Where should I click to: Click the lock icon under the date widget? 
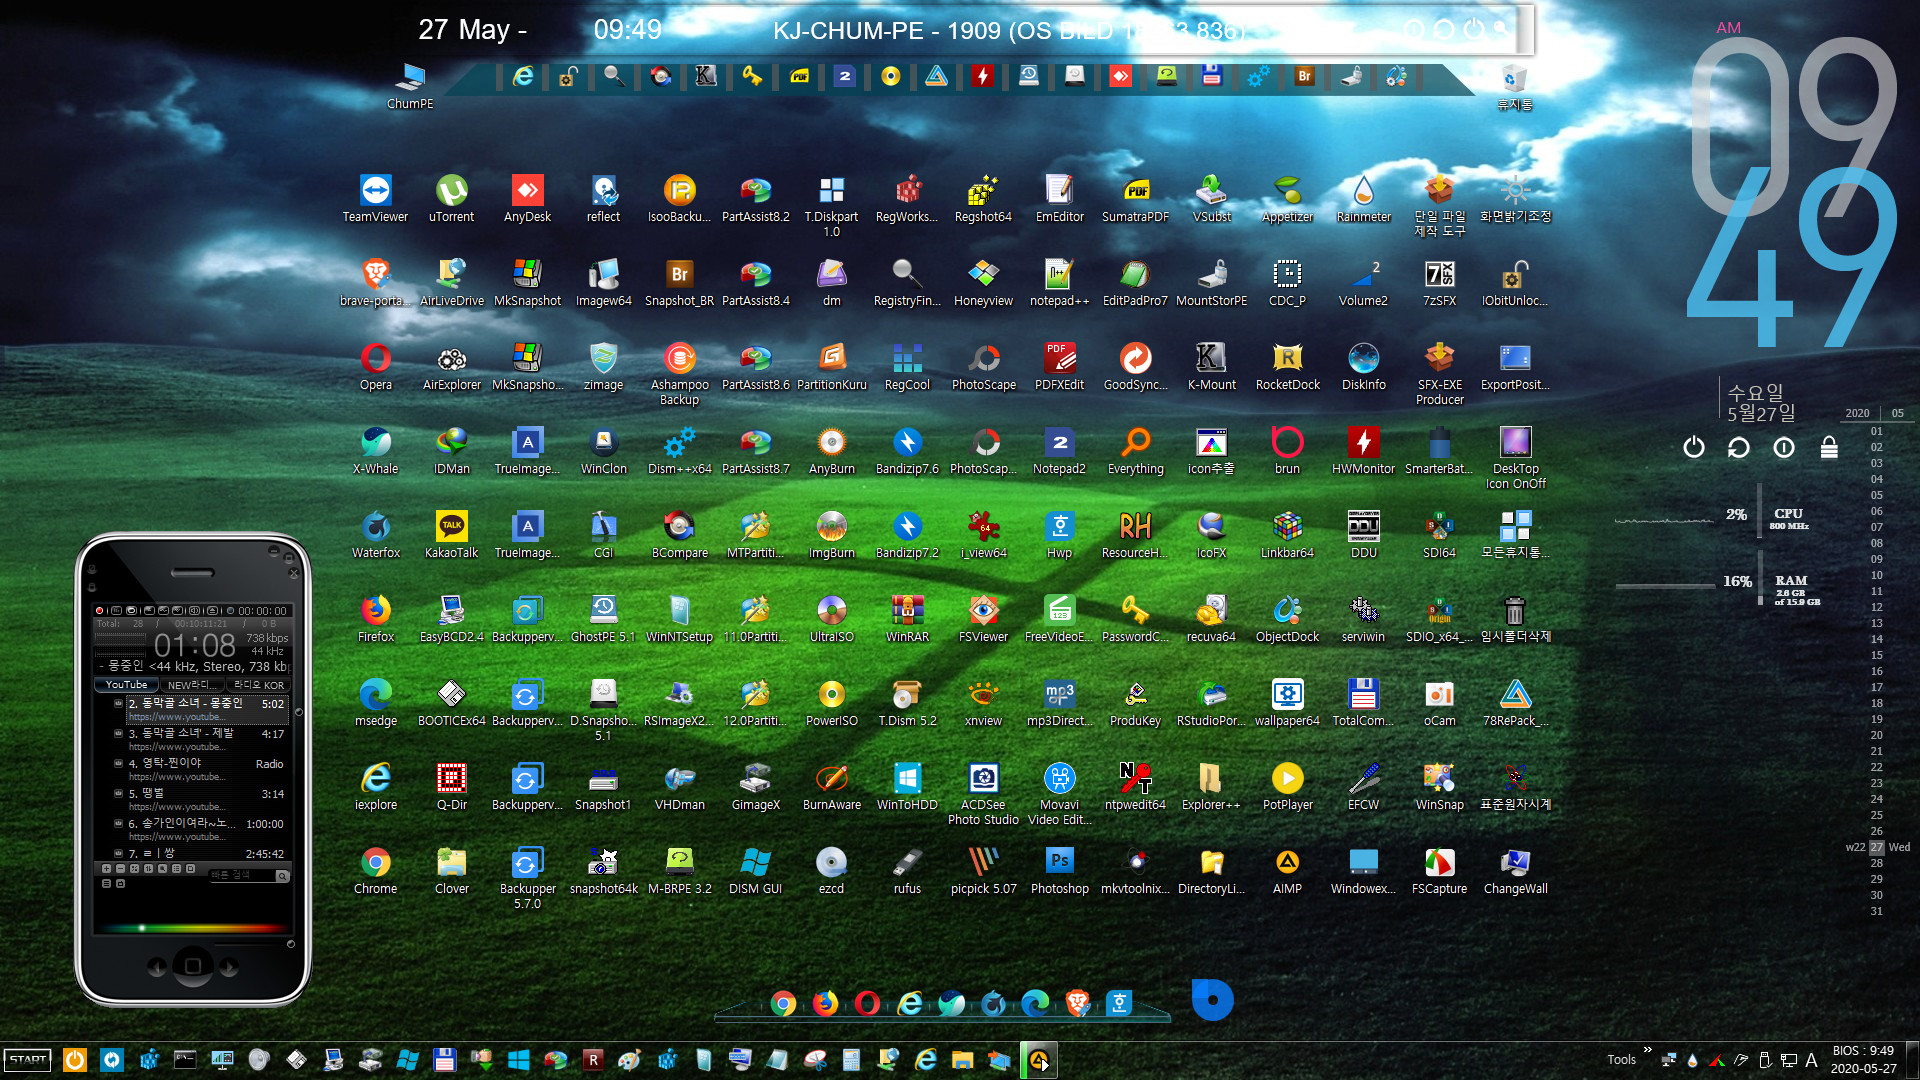click(1829, 447)
